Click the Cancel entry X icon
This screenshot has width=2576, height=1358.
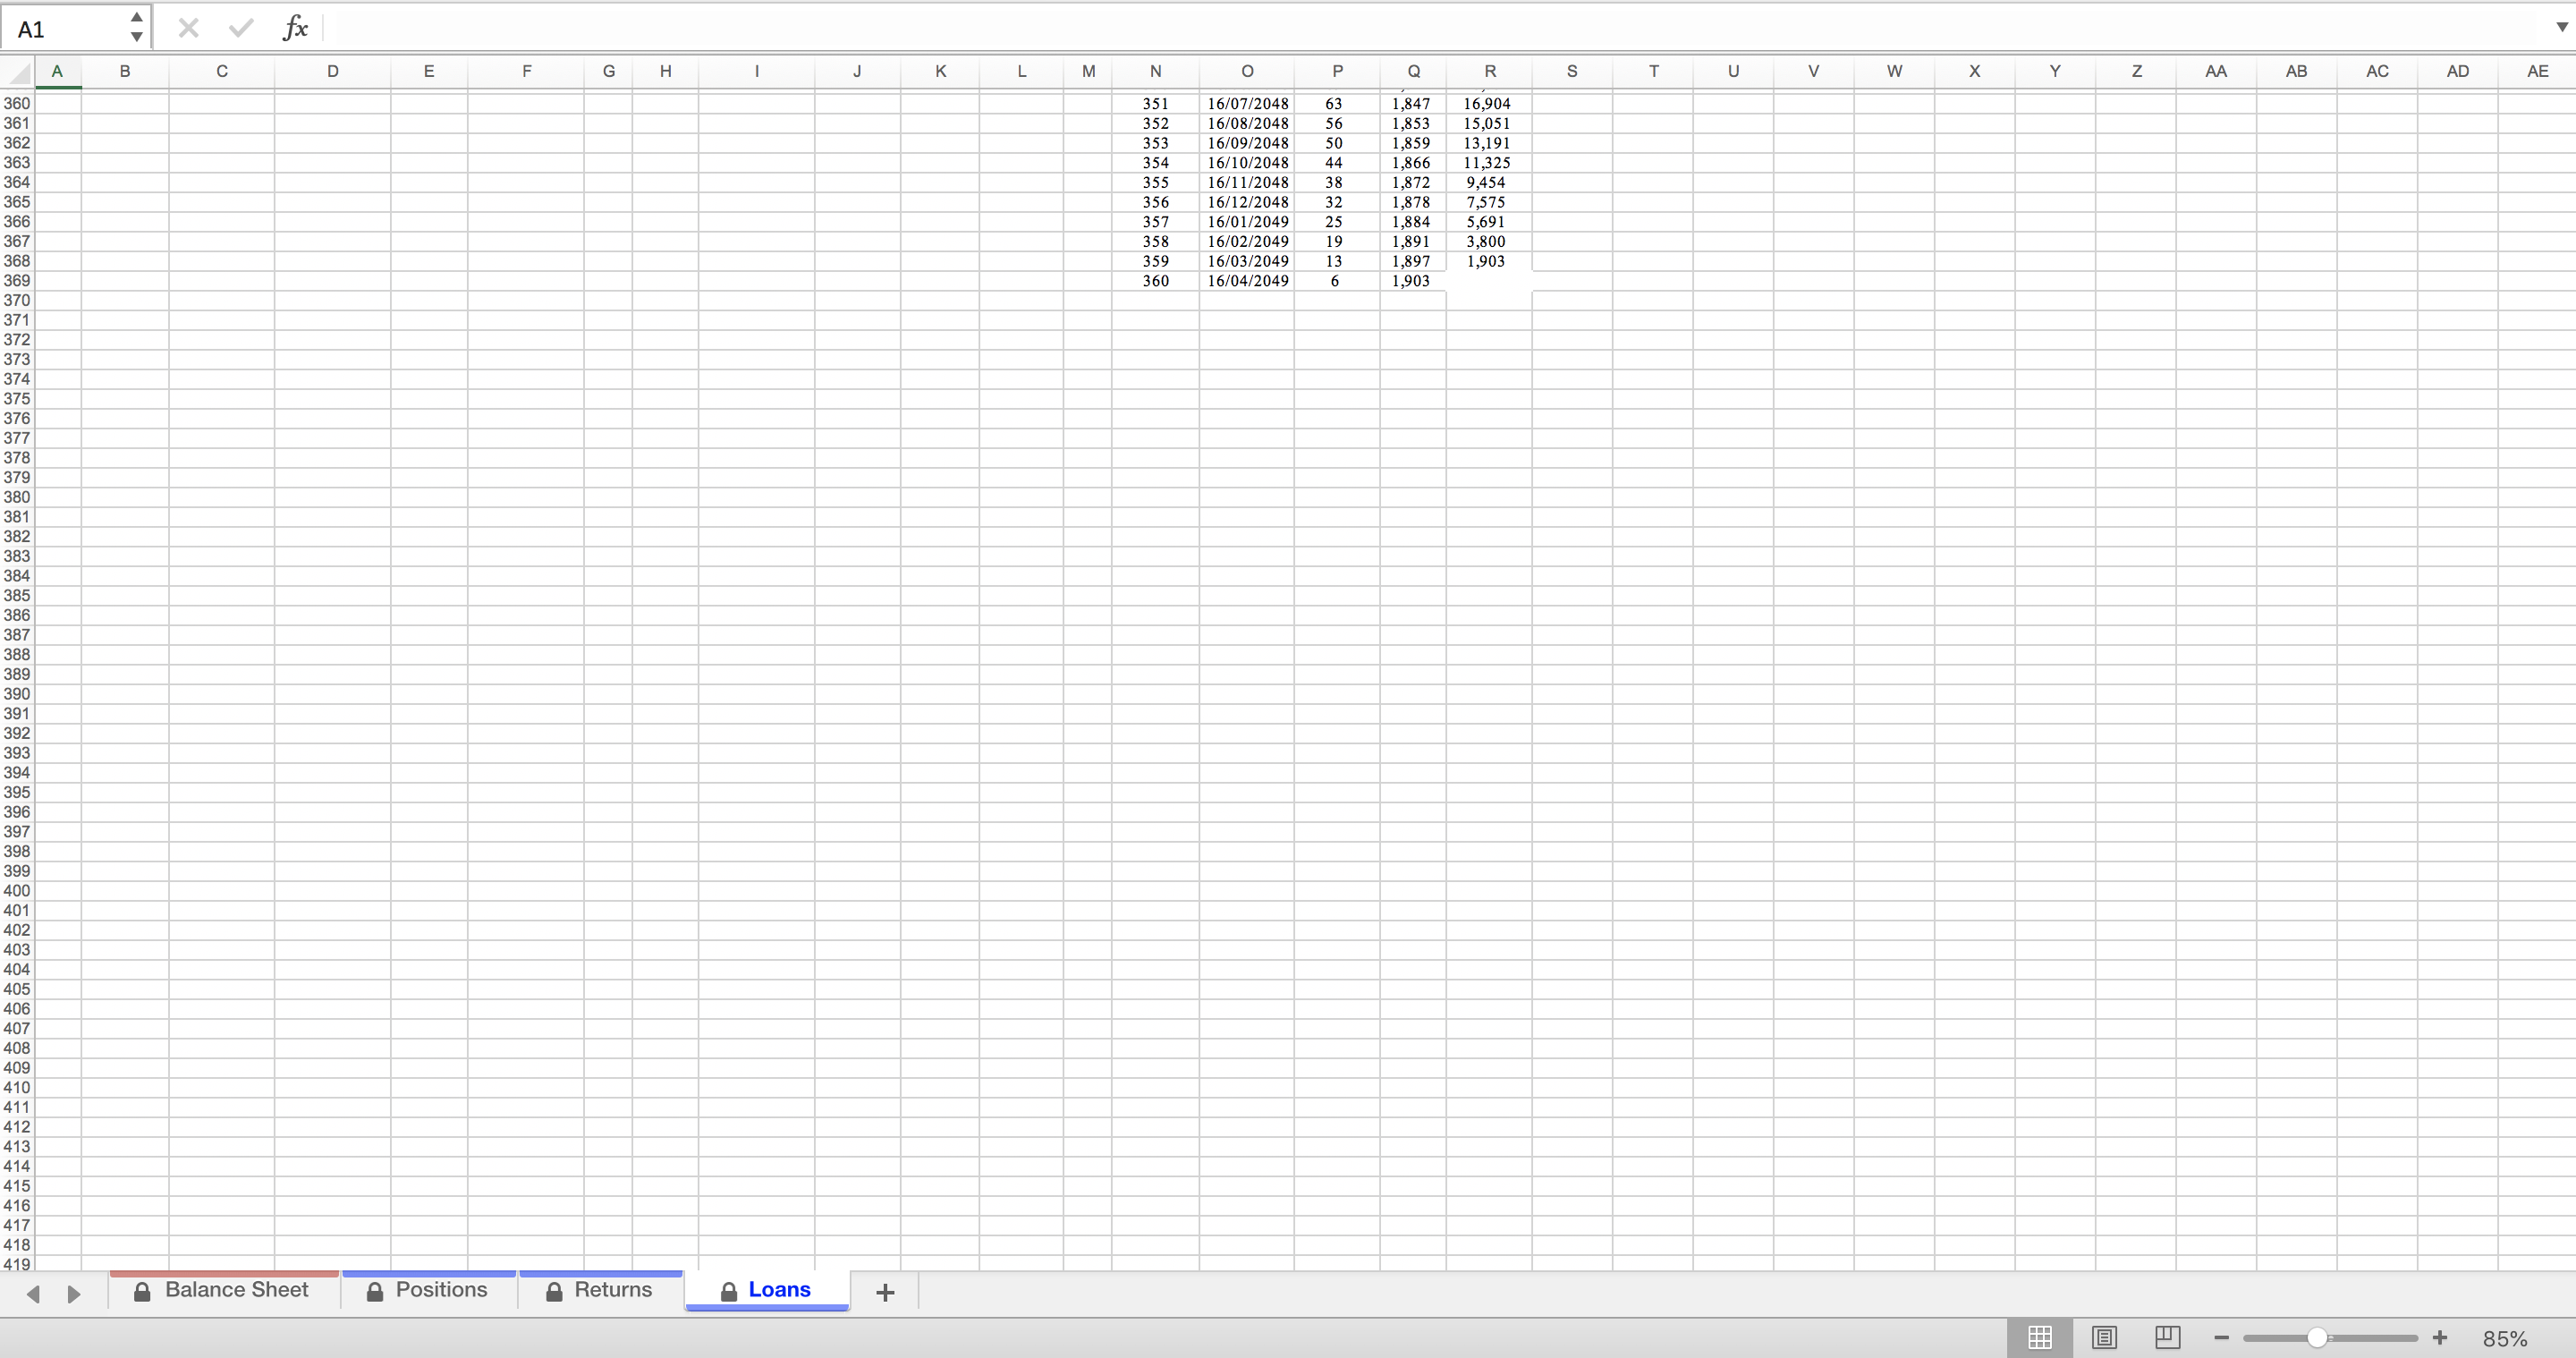pos(188,28)
